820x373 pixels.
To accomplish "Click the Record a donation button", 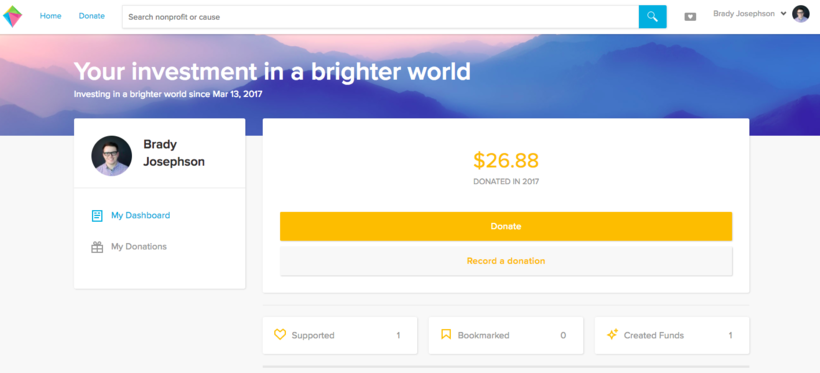I will (506, 261).
